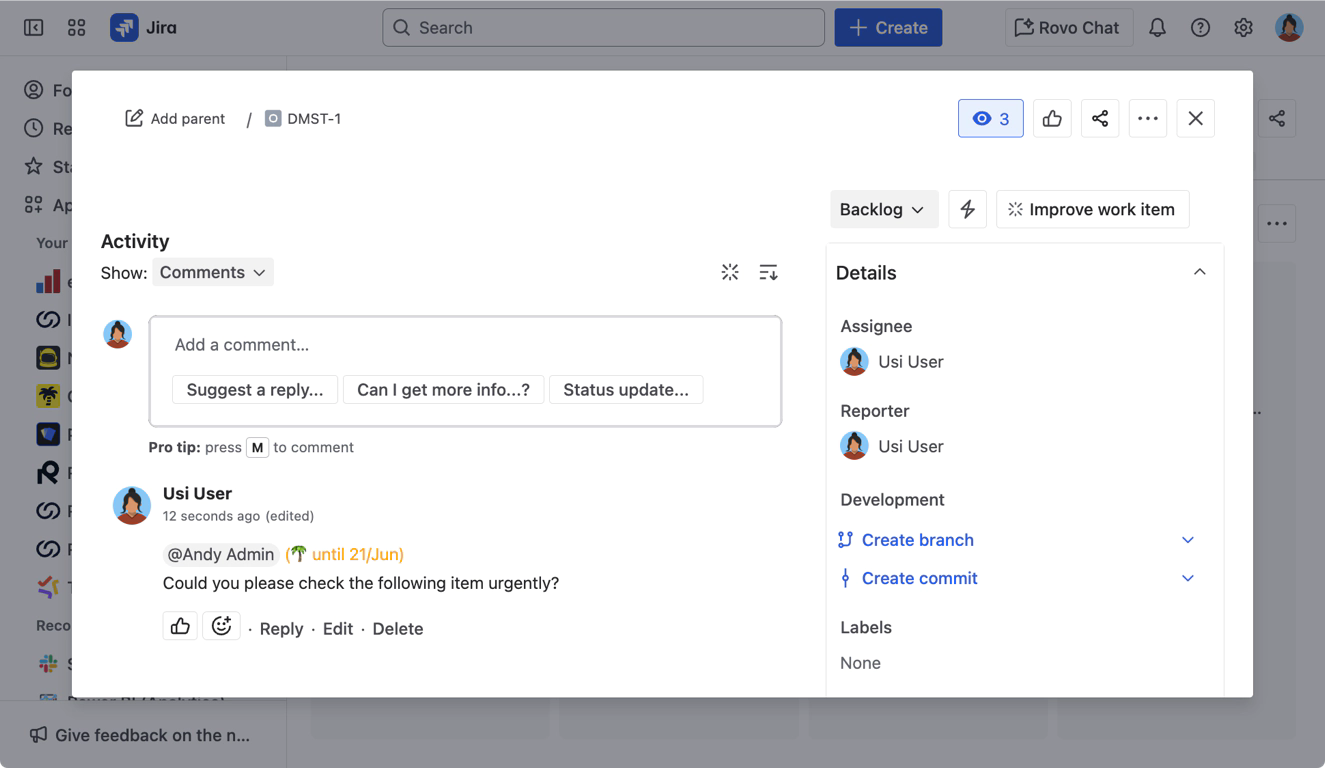Like the comment with thumbs-up
Screen dimensions: 1325x768
click(180, 627)
